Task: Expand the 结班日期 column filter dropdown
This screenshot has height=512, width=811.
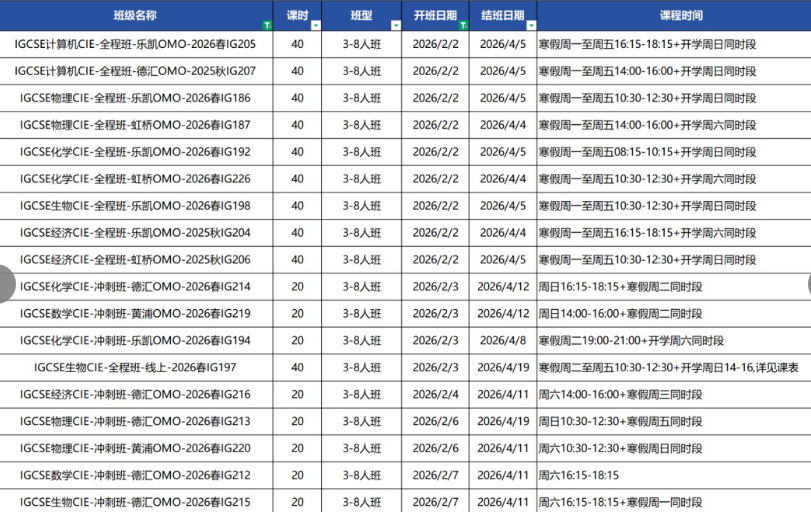Action: click(x=530, y=25)
